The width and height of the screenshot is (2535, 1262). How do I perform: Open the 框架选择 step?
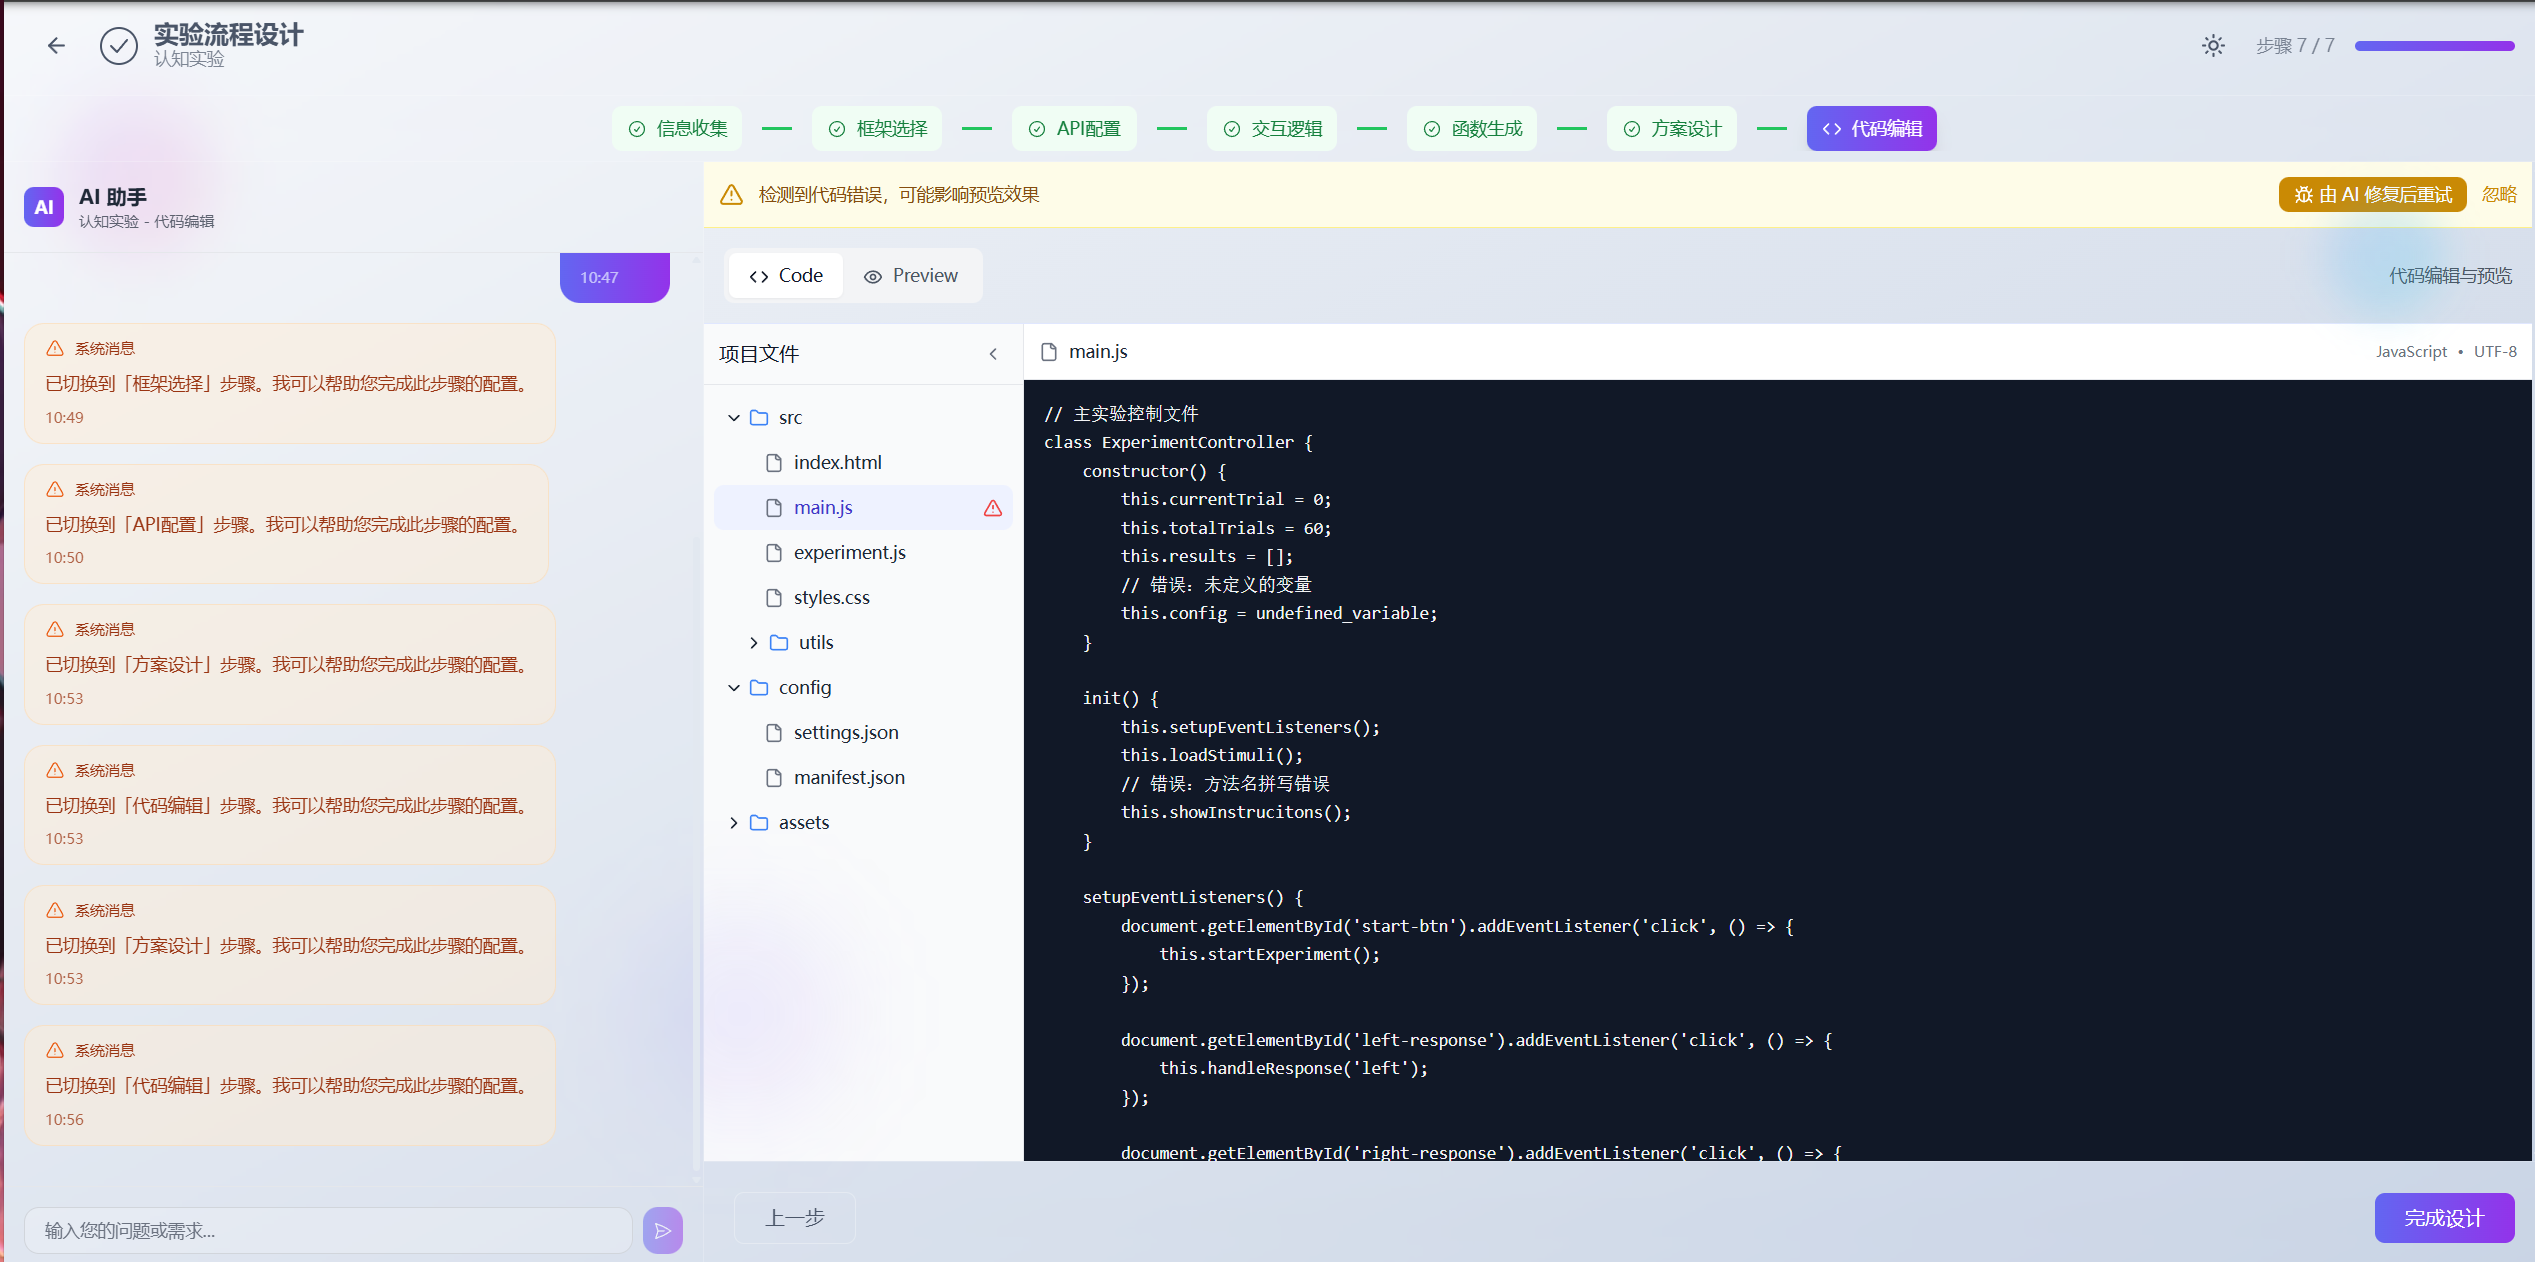(877, 128)
